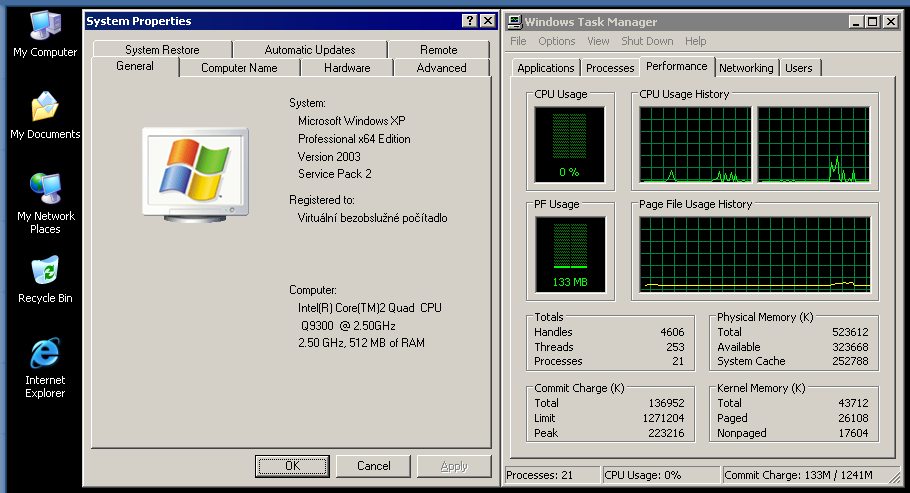Select the Hardware tab in System Properties
The image size is (910, 493).
click(347, 68)
